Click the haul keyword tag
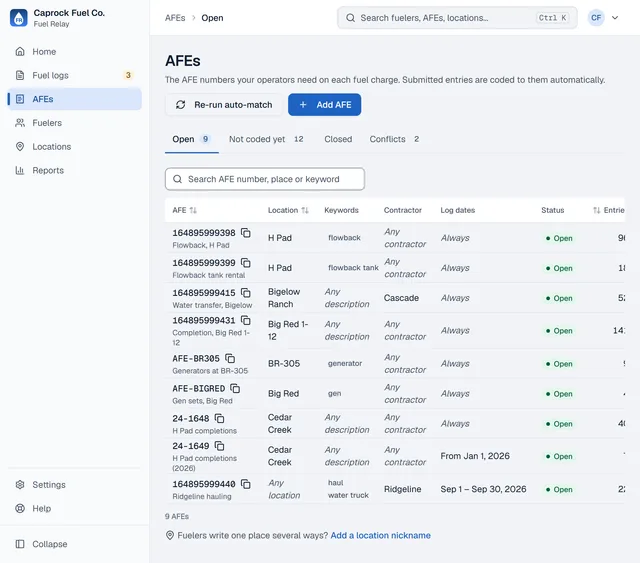640x563 pixels. point(336,483)
